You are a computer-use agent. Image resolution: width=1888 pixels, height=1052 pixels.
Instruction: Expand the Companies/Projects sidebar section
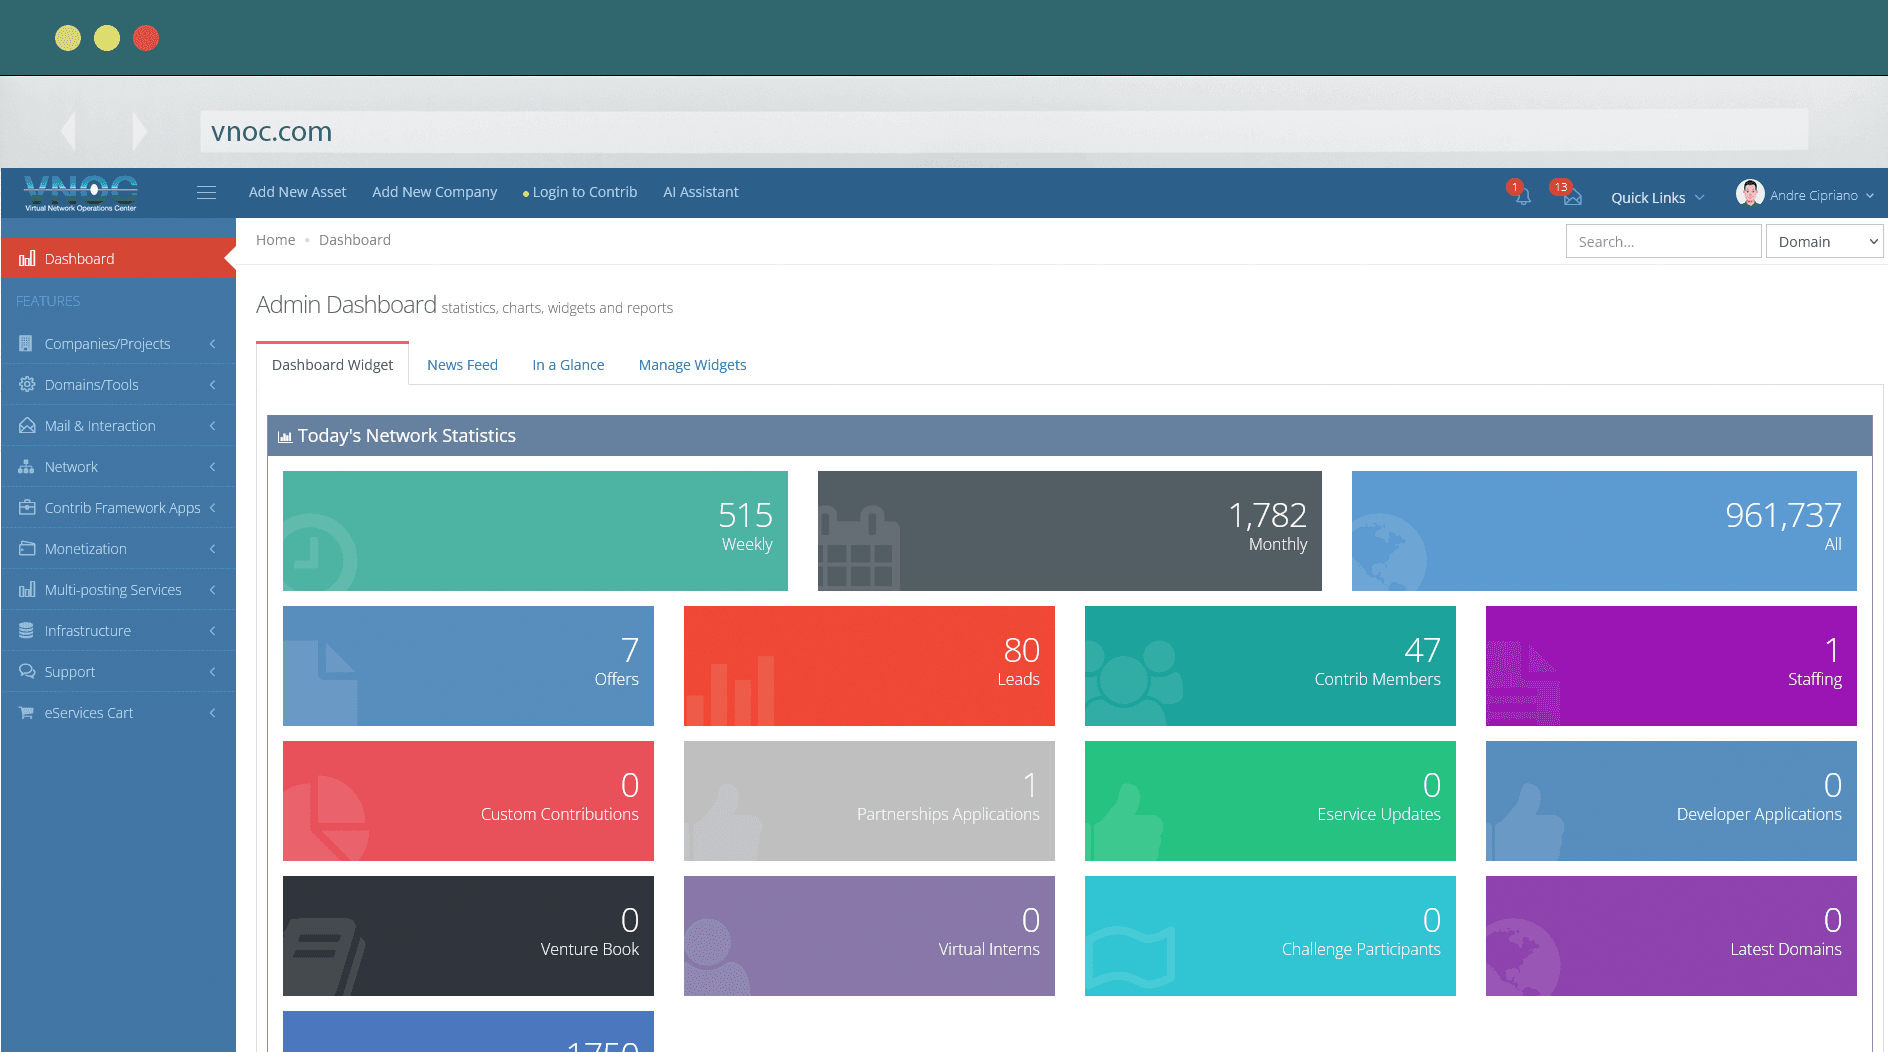click(x=107, y=344)
